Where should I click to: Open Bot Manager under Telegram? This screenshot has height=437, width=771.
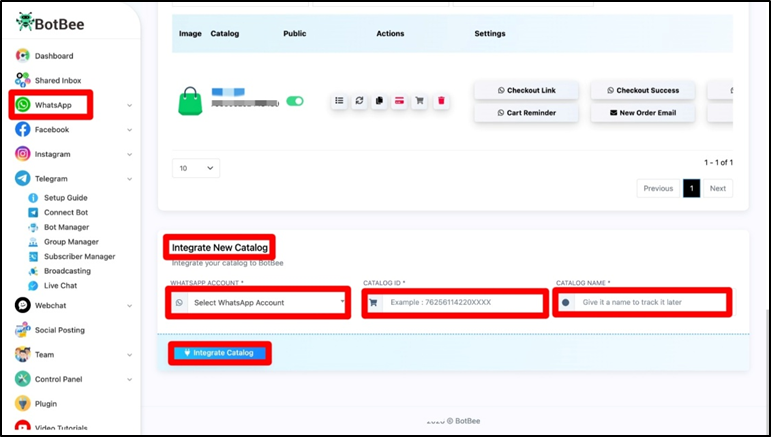click(x=66, y=227)
